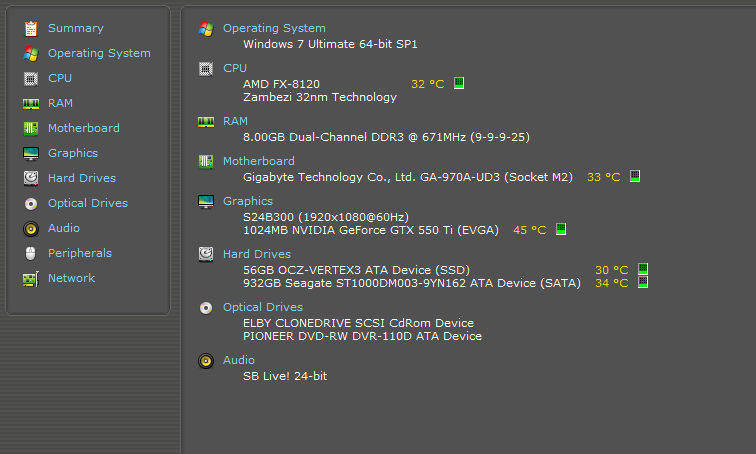Click green indicator beside OCZ-VERTEX3 30 °C
The width and height of the screenshot is (756, 454).
tap(643, 268)
